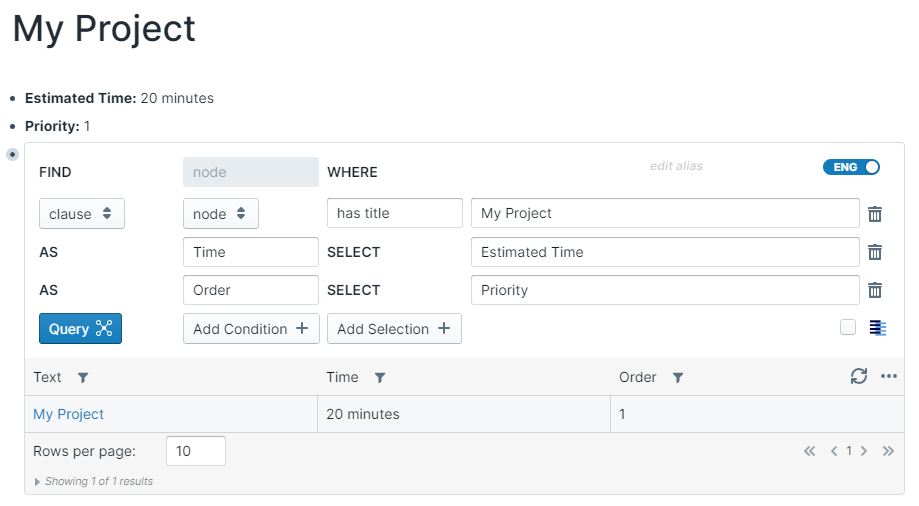Screen dimensions: 919x506
Task: Open the results more options menu
Action: point(889,377)
